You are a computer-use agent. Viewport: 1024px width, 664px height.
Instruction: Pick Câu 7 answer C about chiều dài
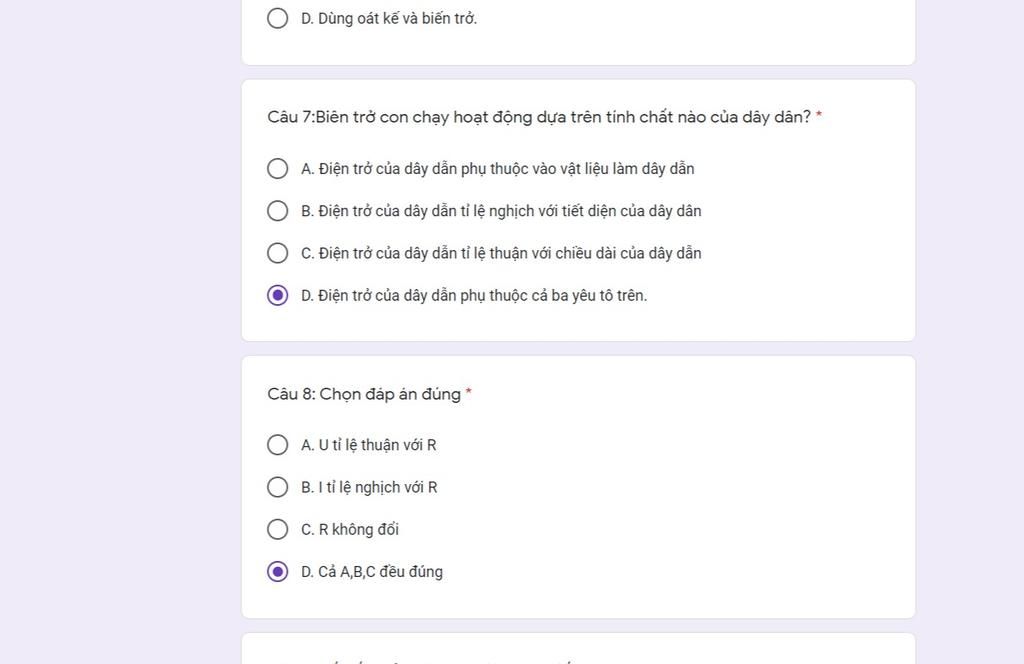pyautogui.click(x=278, y=253)
